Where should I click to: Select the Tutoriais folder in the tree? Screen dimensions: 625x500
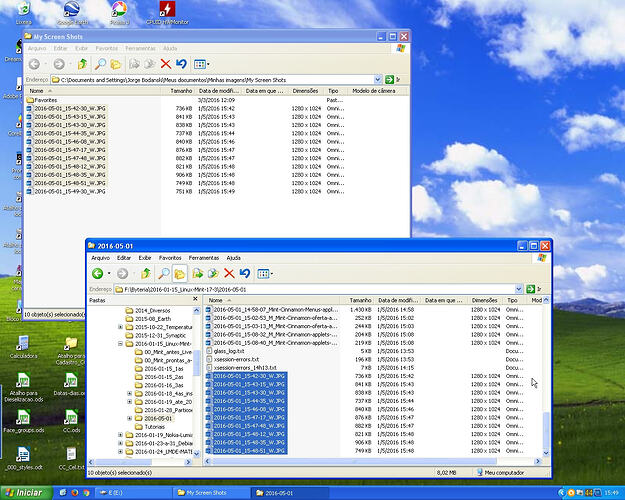156,426
